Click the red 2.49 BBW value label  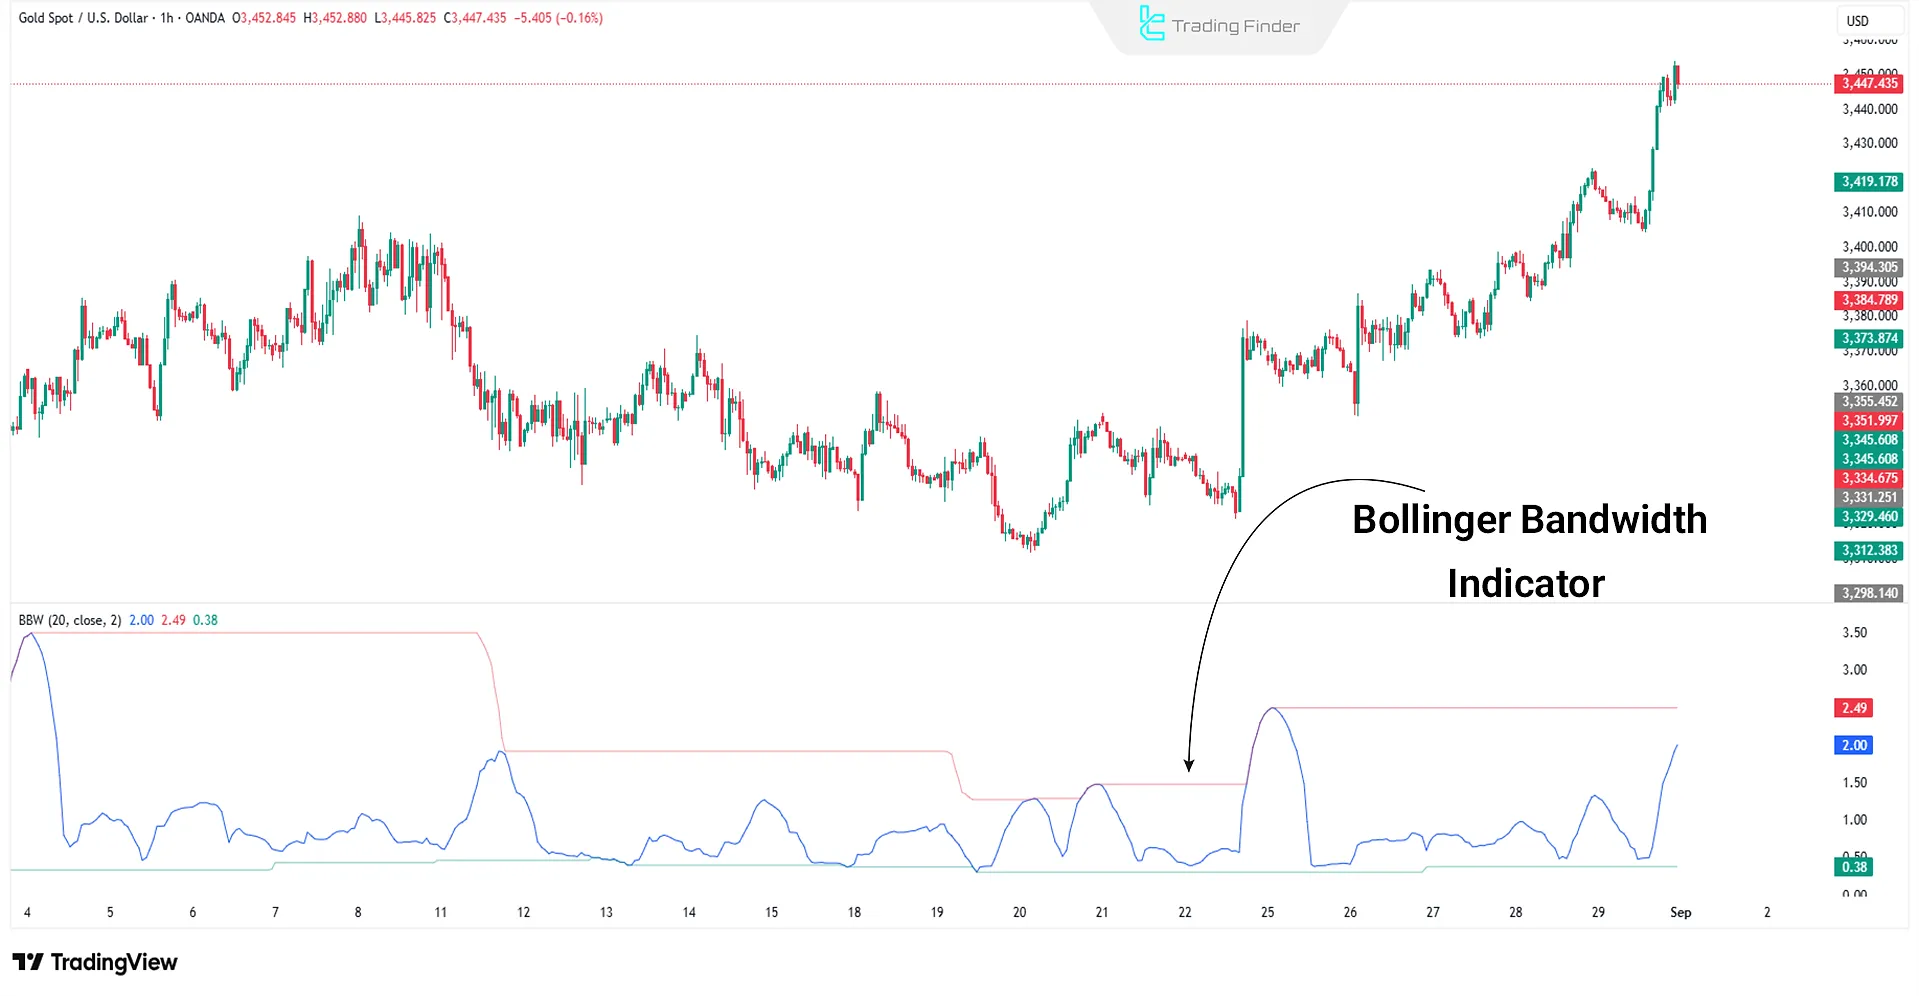[x=1854, y=708]
